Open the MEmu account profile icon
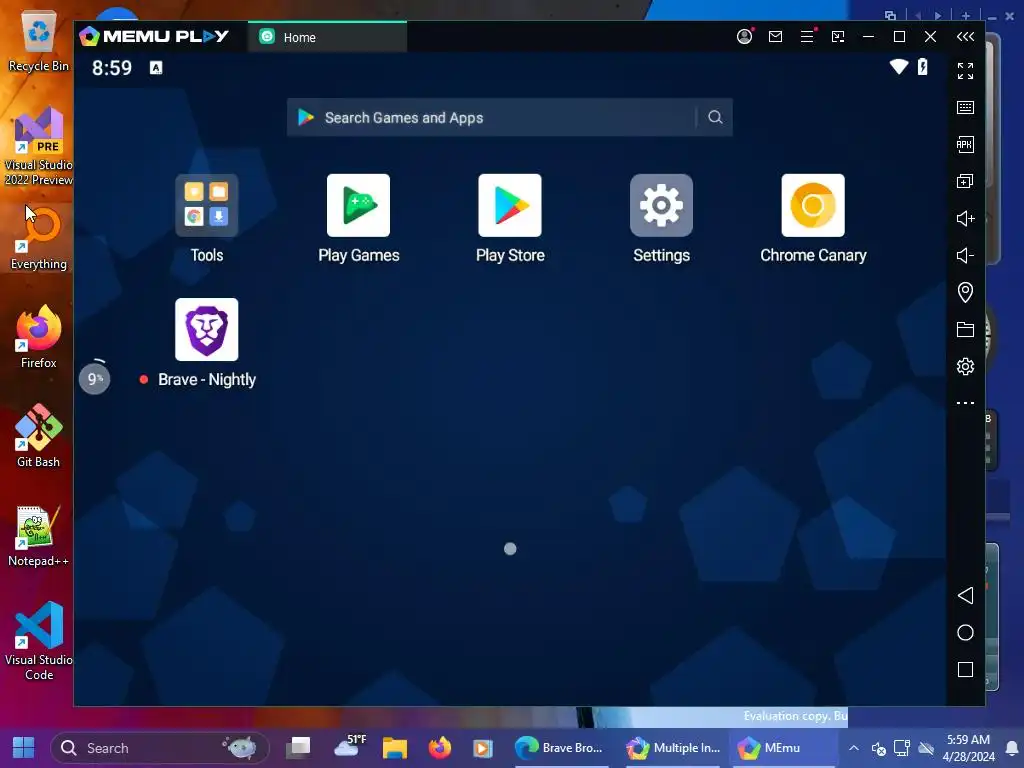The width and height of the screenshot is (1024, 768). point(744,37)
